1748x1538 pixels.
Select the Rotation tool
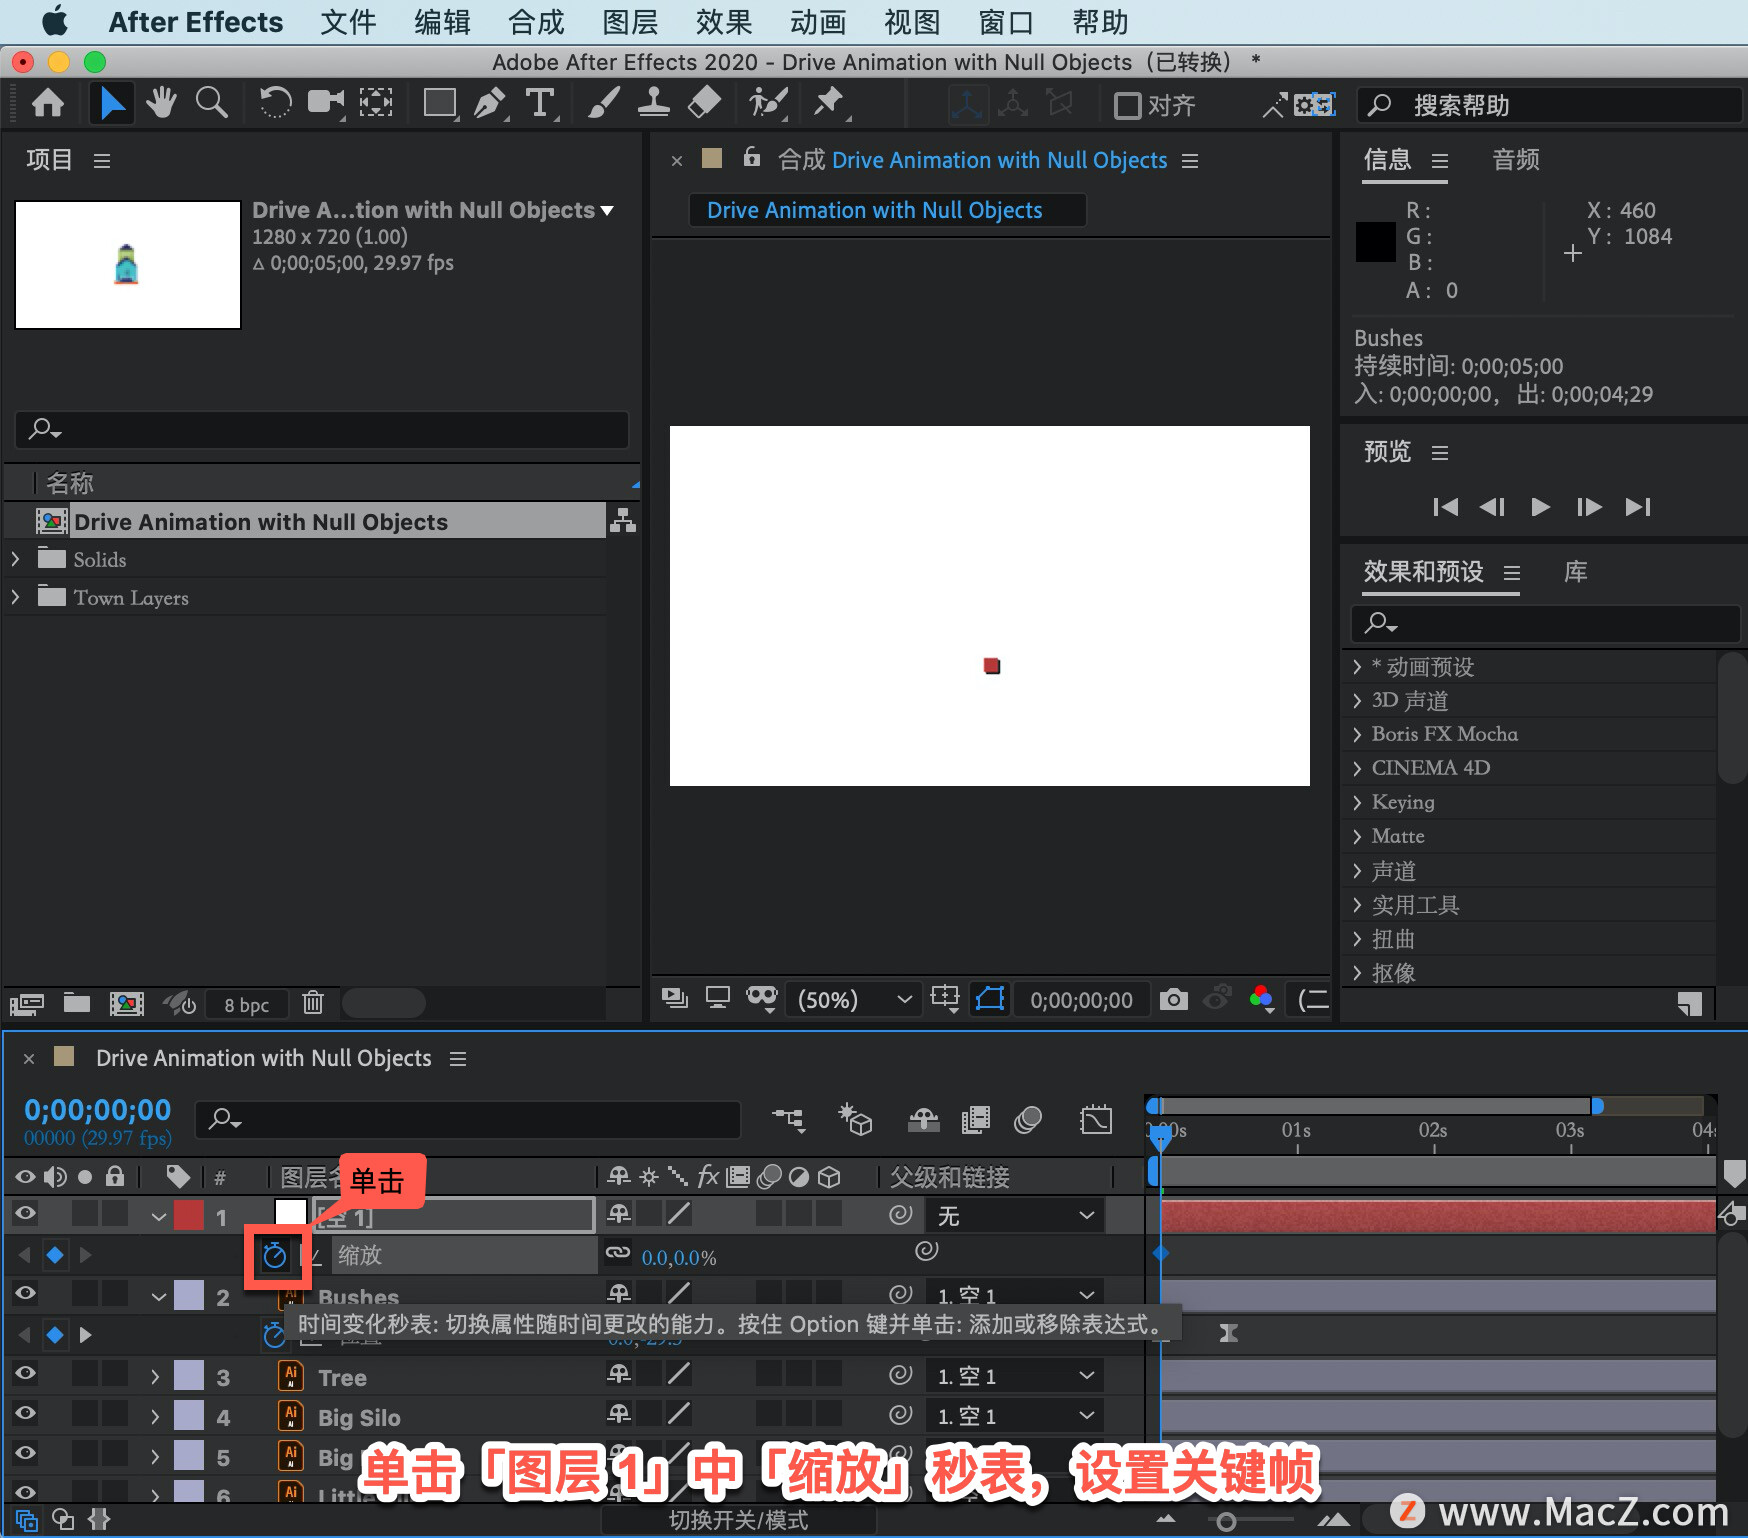click(275, 103)
